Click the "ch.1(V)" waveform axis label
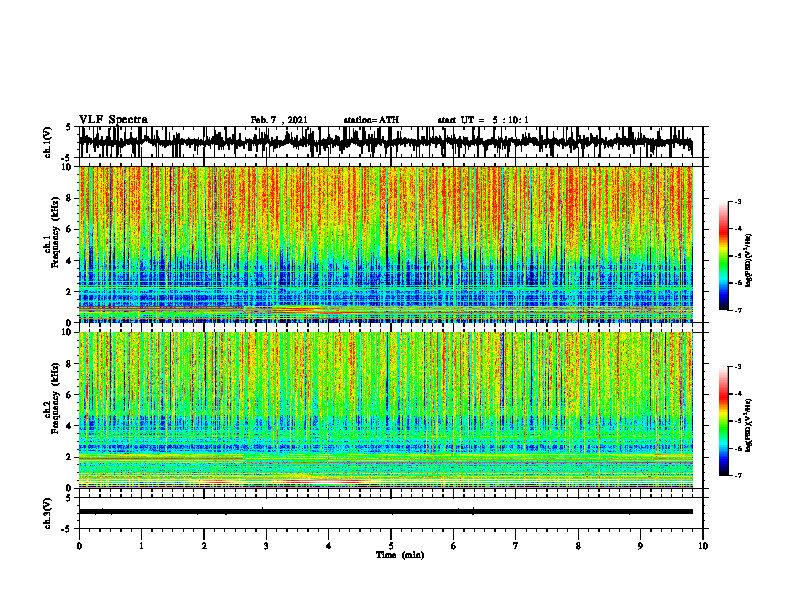This screenshot has height=612, width=792. (x=48, y=142)
